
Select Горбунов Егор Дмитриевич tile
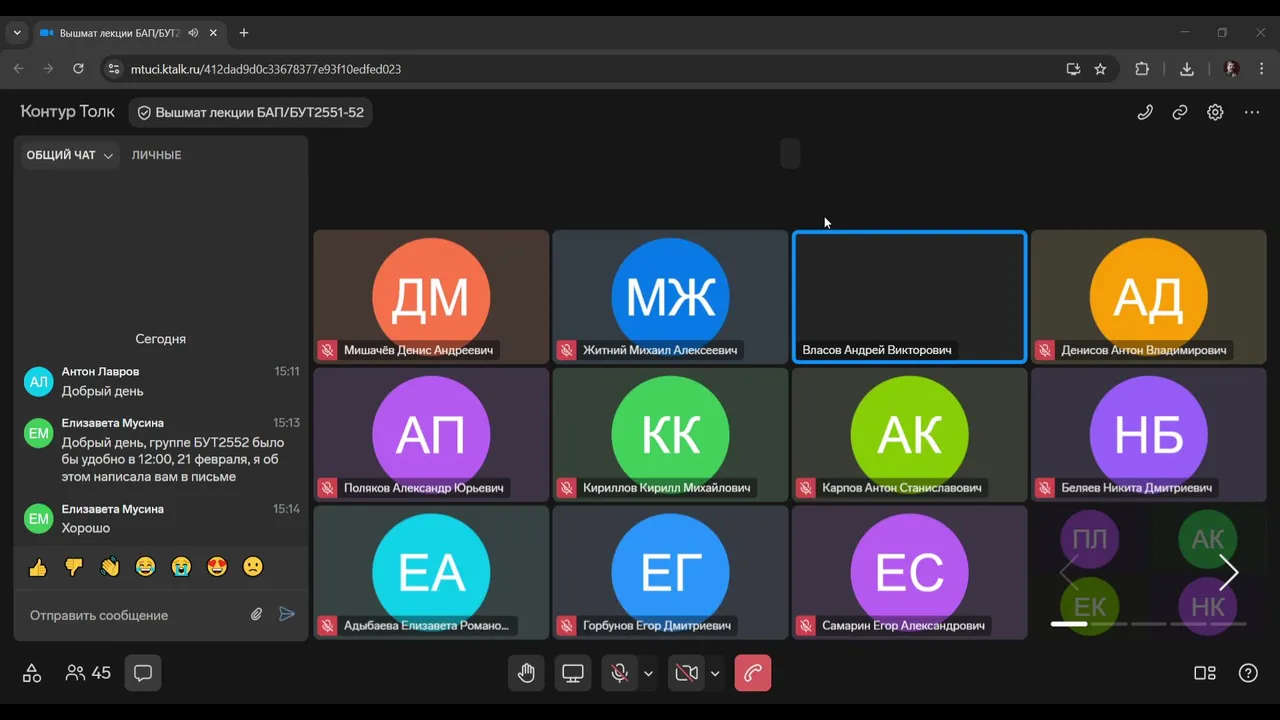pyautogui.click(x=670, y=572)
